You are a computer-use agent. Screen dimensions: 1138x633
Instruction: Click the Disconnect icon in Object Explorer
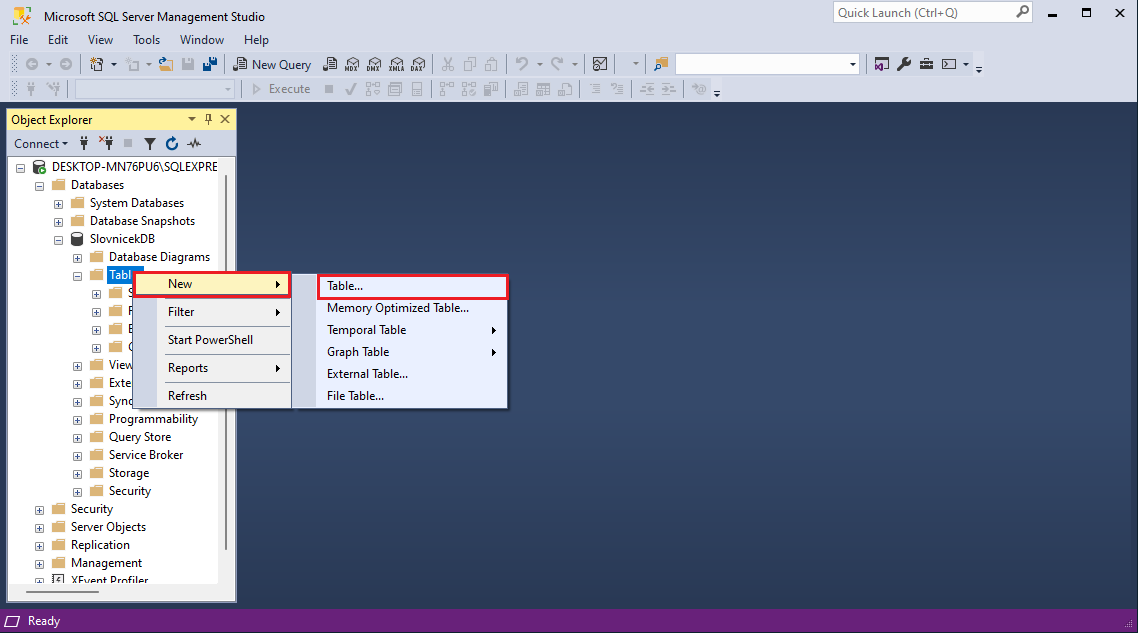(106, 144)
